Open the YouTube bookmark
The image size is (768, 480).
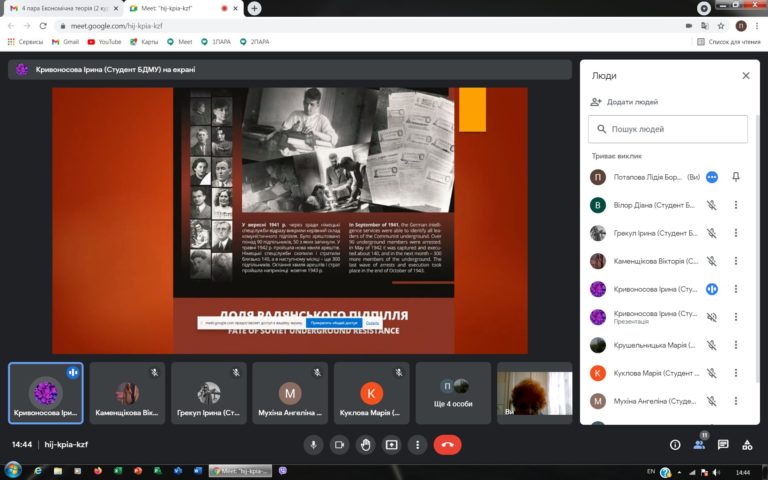104,42
